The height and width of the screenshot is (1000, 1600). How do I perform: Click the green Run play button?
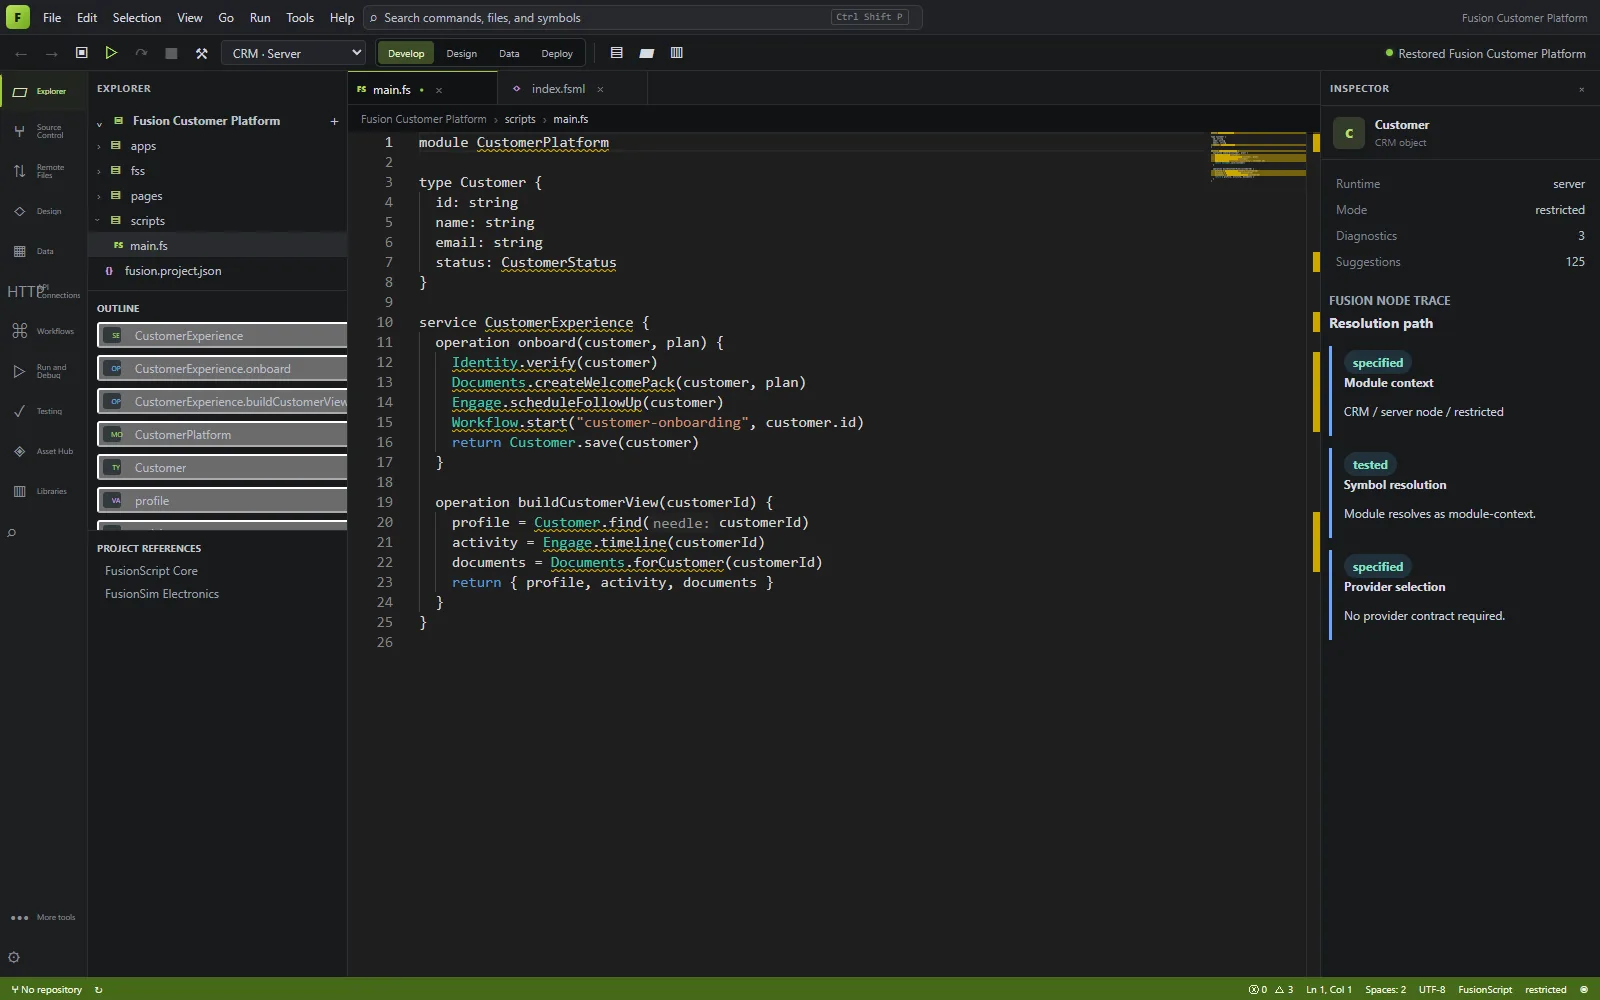tap(111, 53)
